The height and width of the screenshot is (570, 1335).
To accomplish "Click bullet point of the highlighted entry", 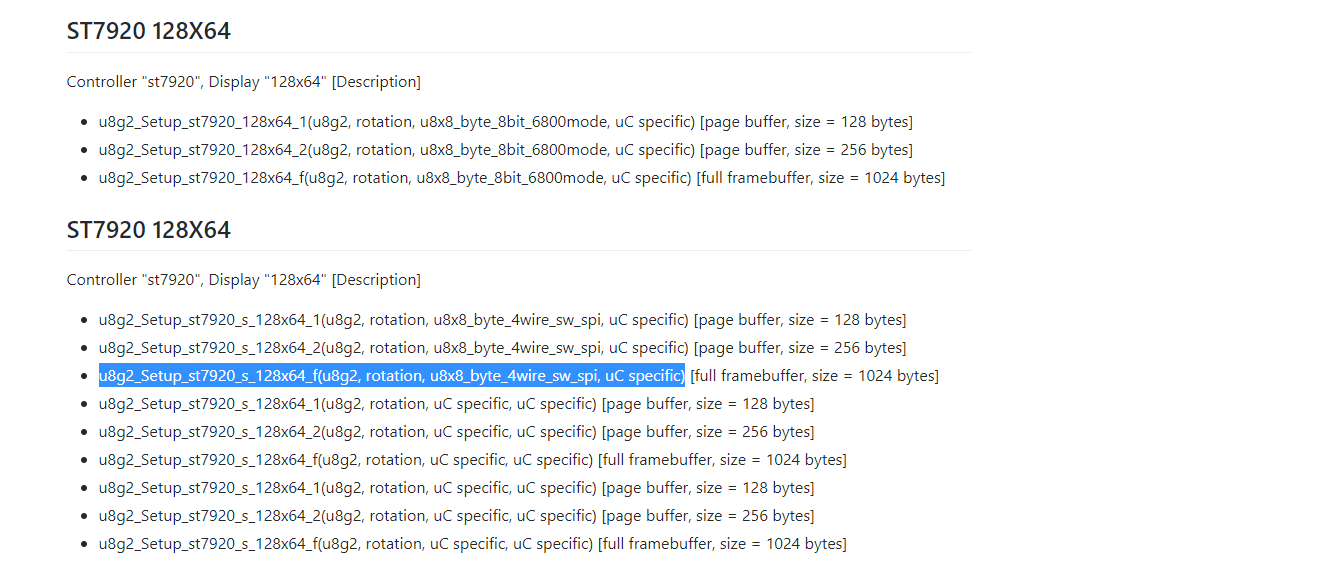I will 84,376.
